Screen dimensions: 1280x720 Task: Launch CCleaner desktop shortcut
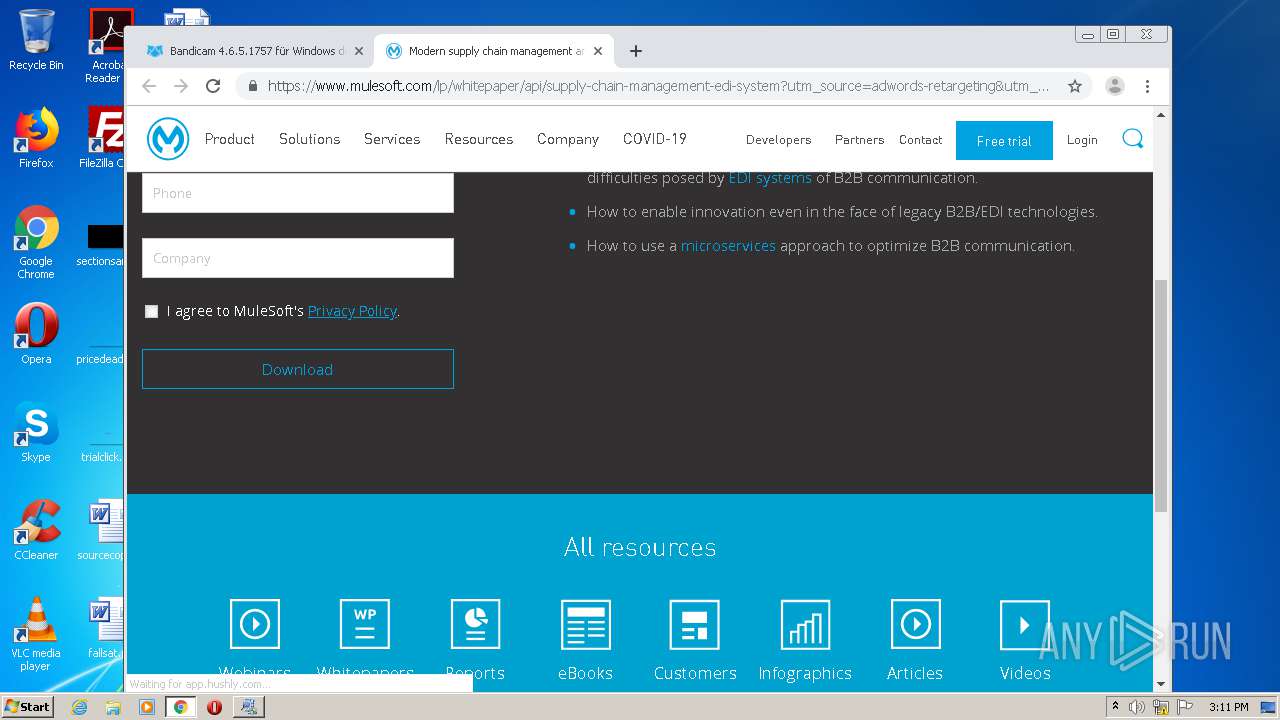[36, 530]
